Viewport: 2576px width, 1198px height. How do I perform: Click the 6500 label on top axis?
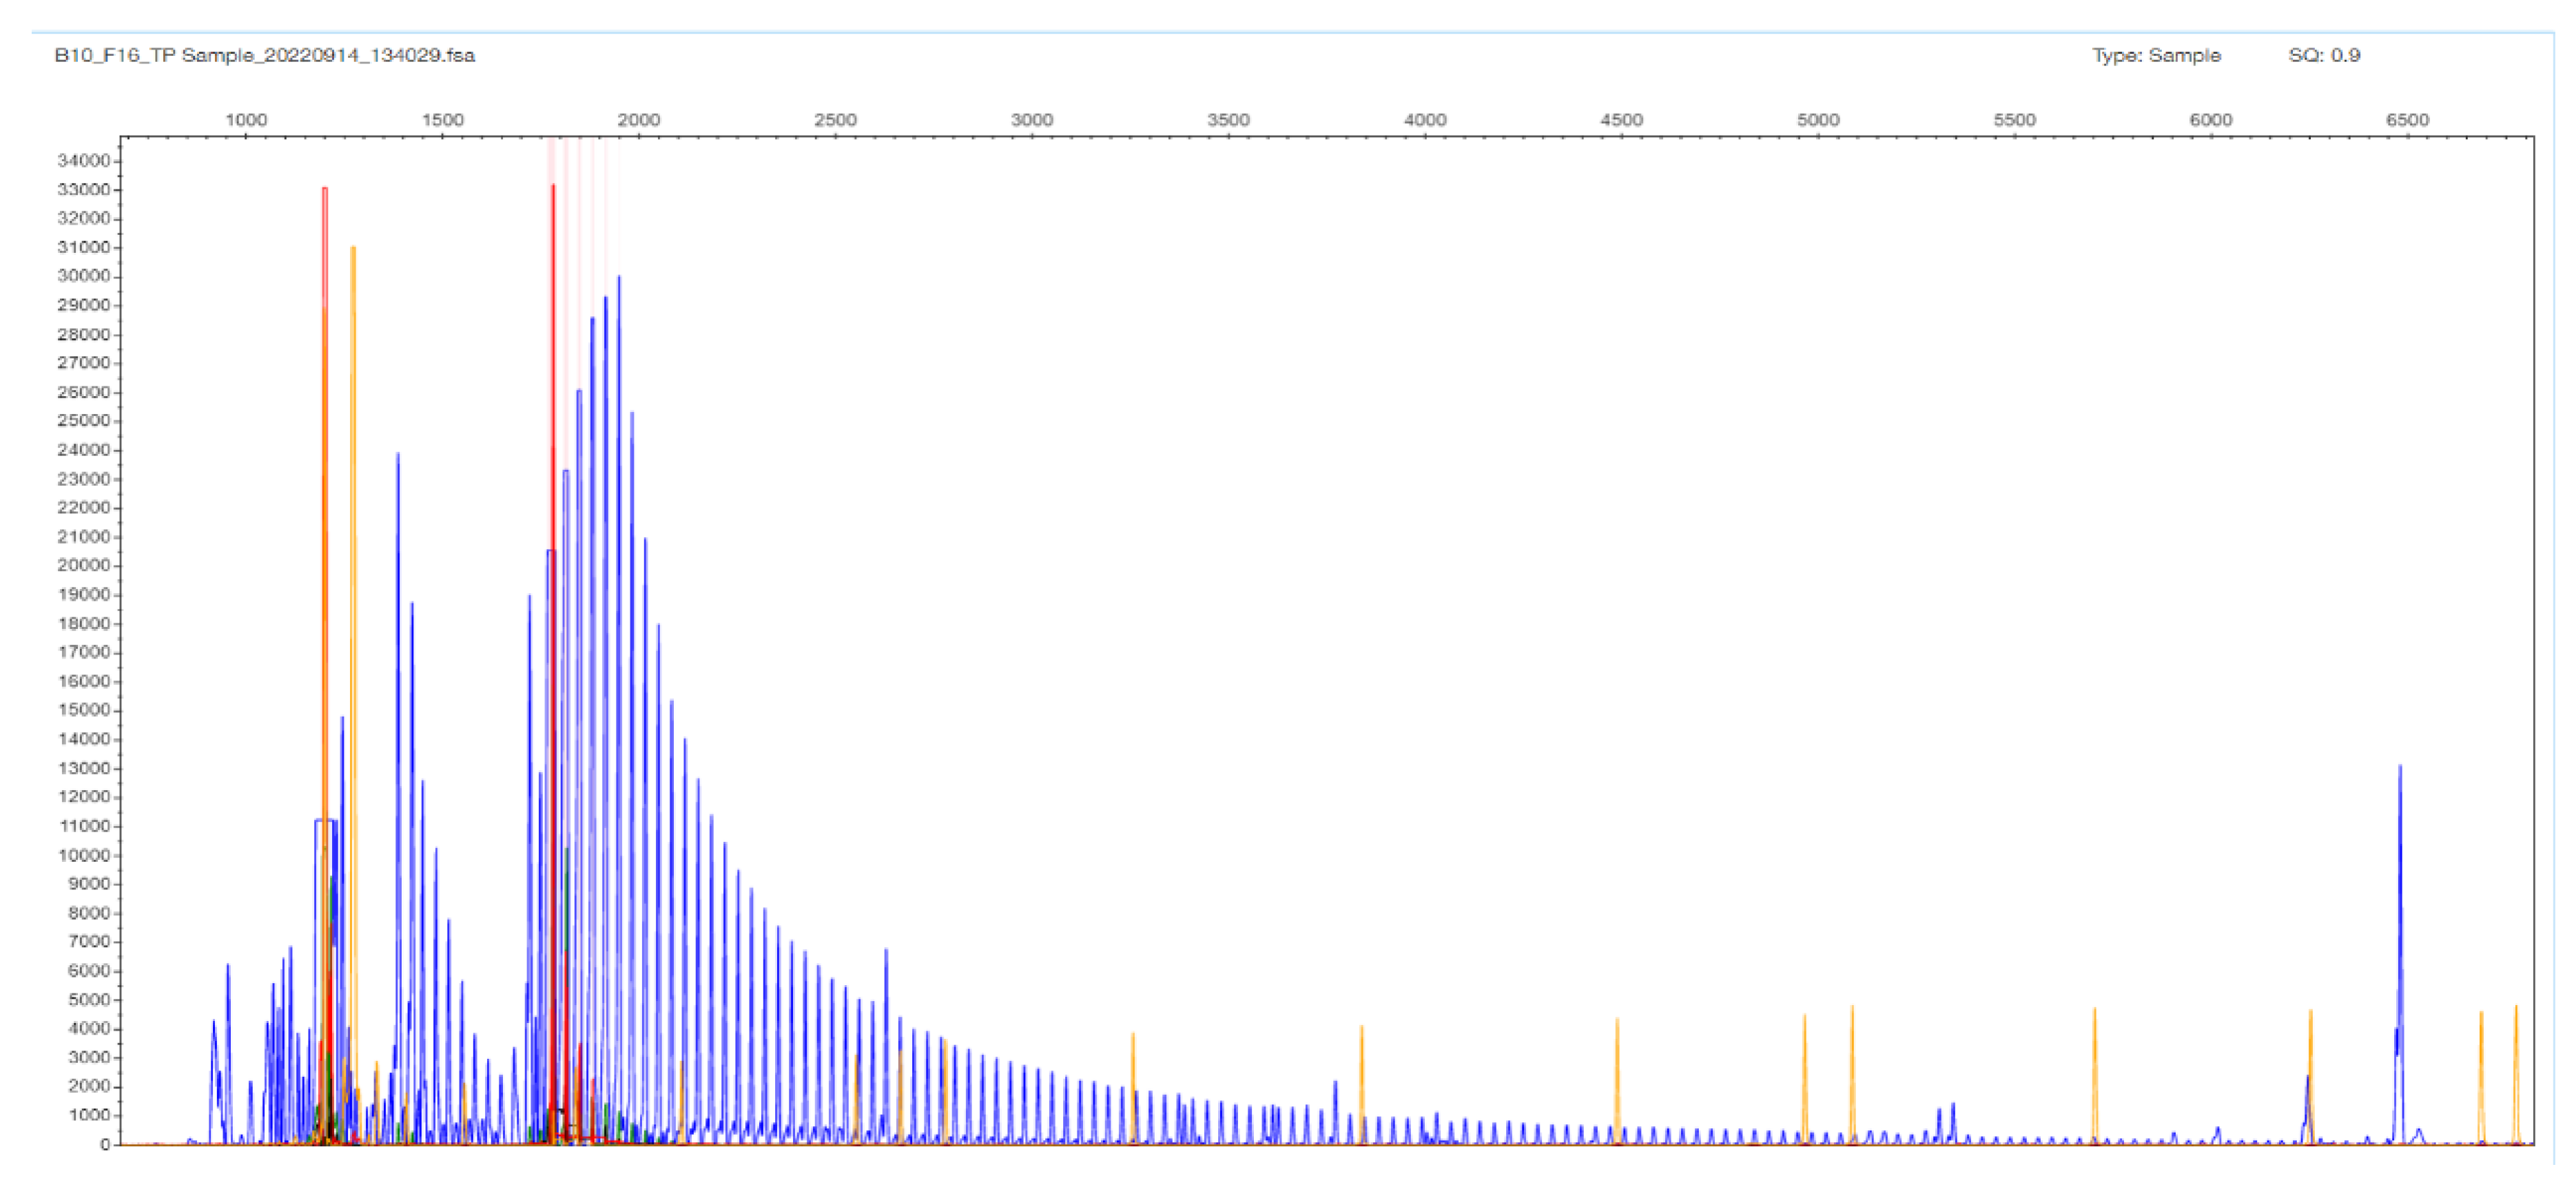(x=2407, y=120)
